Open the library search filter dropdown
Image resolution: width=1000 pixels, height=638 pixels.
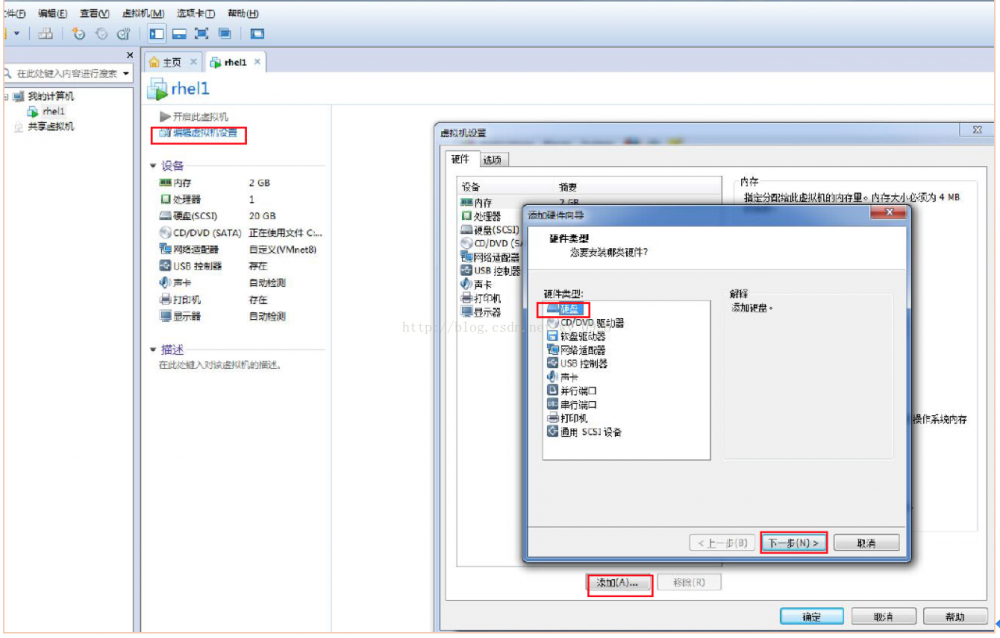pos(128,72)
